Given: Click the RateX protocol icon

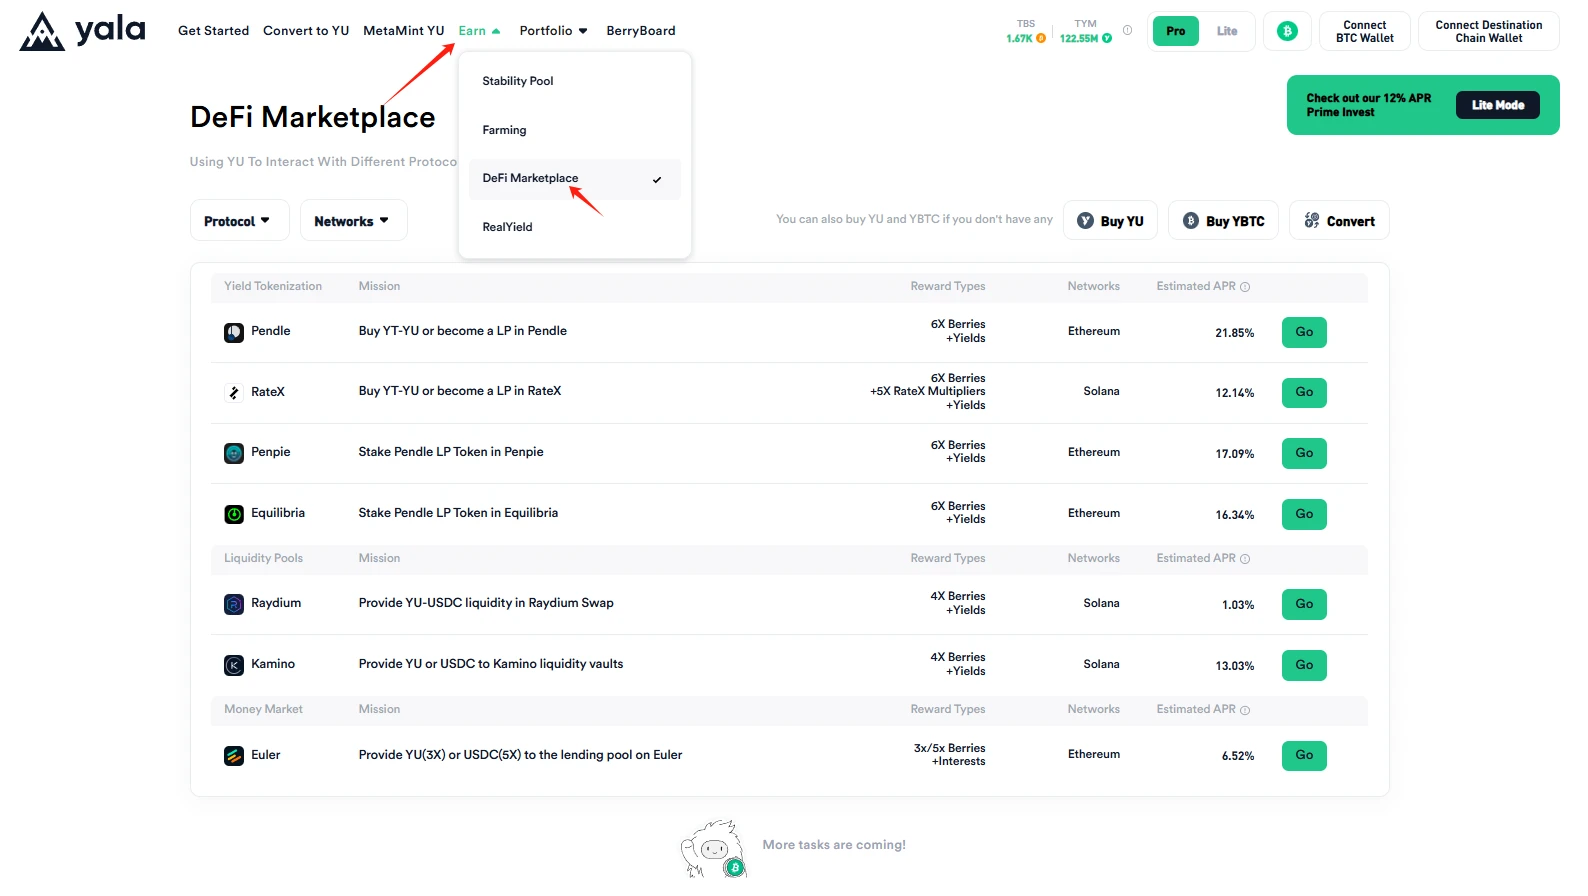Looking at the screenshot, I should [234, 393].
